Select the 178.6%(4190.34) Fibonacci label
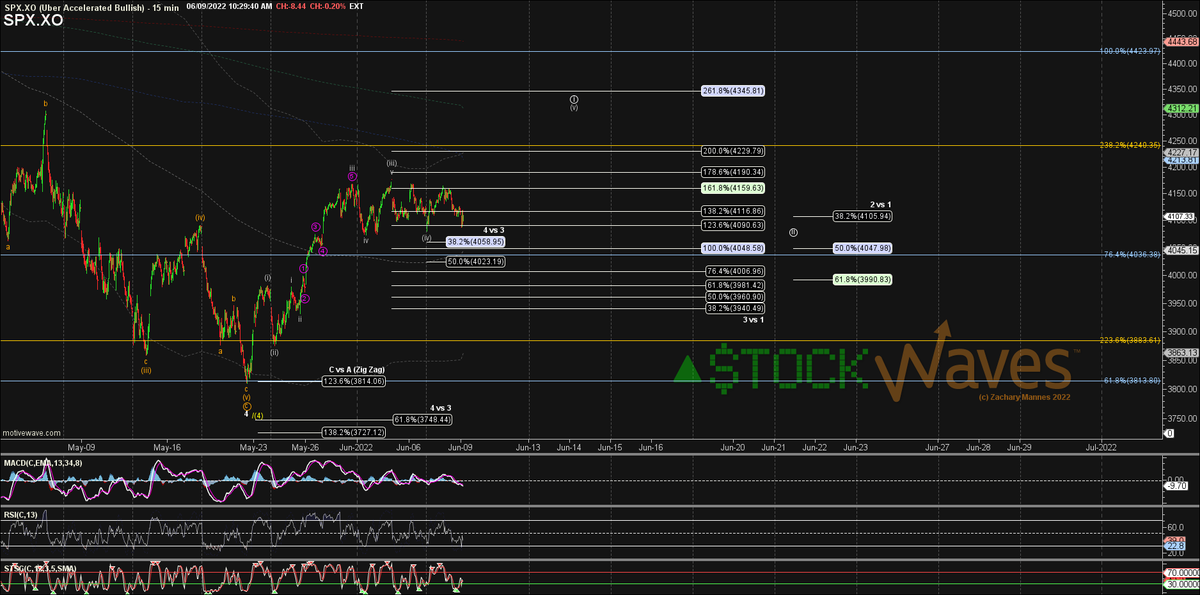This screenshot has width=1200, height=595. point(734,171)
